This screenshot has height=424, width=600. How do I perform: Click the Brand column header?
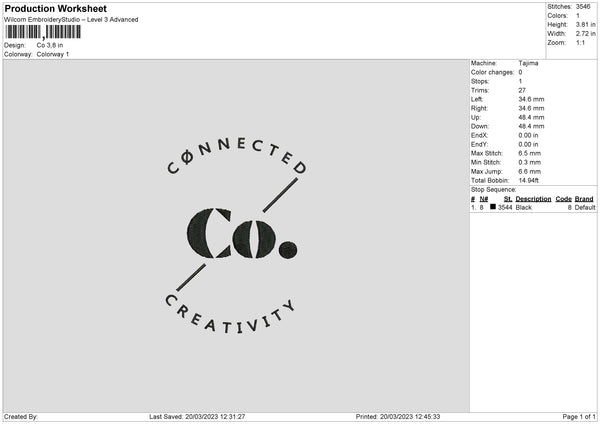pyautogui.click(x=584, y=199)
